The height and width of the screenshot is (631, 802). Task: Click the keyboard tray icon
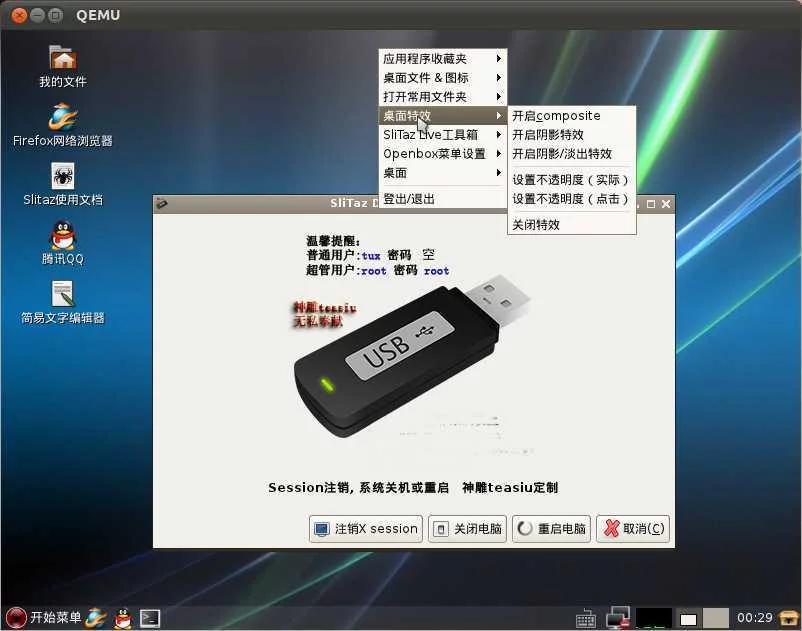pyautogui.click(x=586, y=619)
